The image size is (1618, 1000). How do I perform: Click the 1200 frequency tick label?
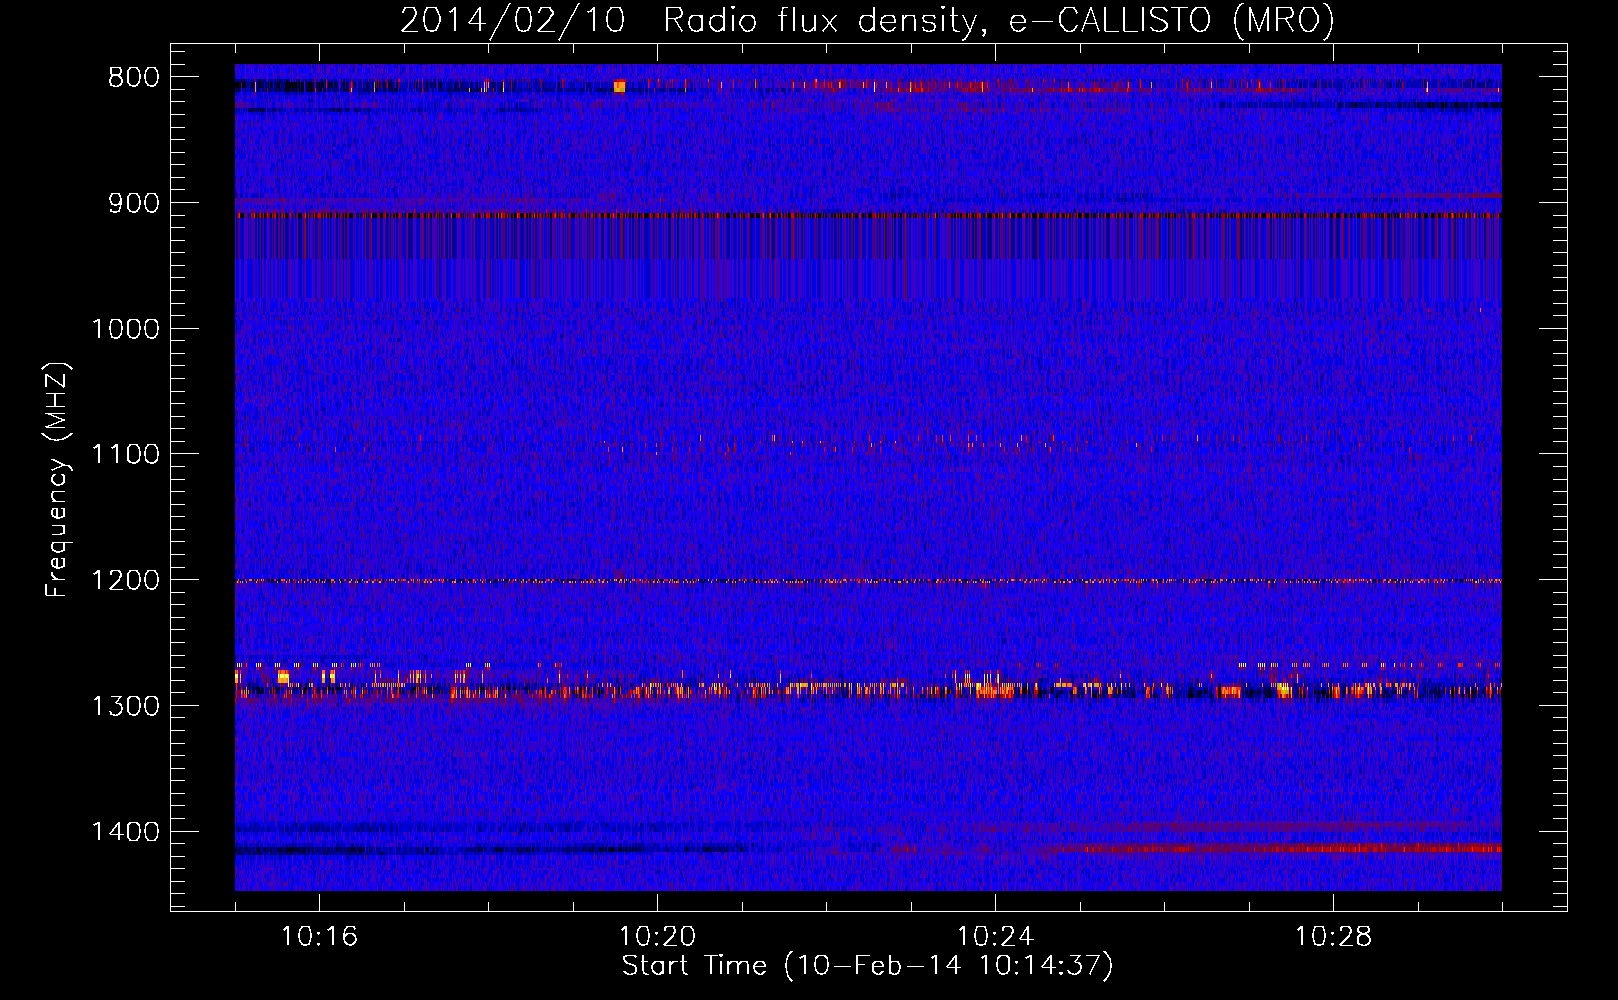[x=125, y=580]
